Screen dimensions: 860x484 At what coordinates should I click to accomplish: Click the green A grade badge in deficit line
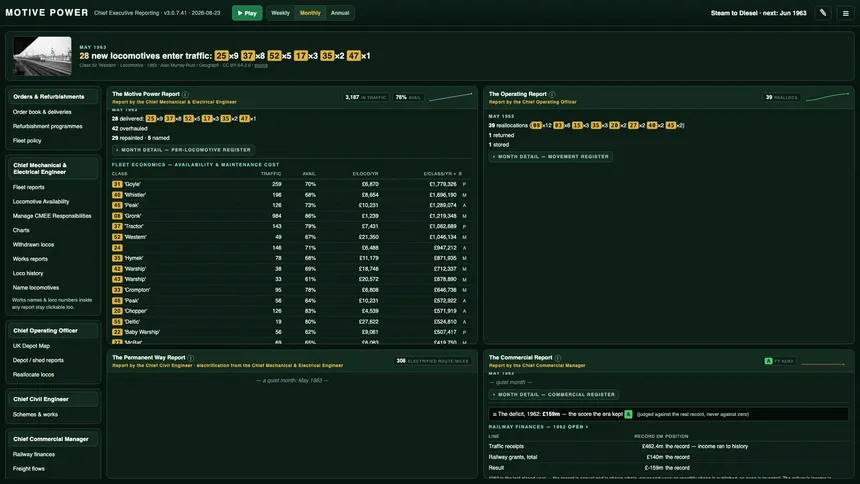(x=628, y=414)
